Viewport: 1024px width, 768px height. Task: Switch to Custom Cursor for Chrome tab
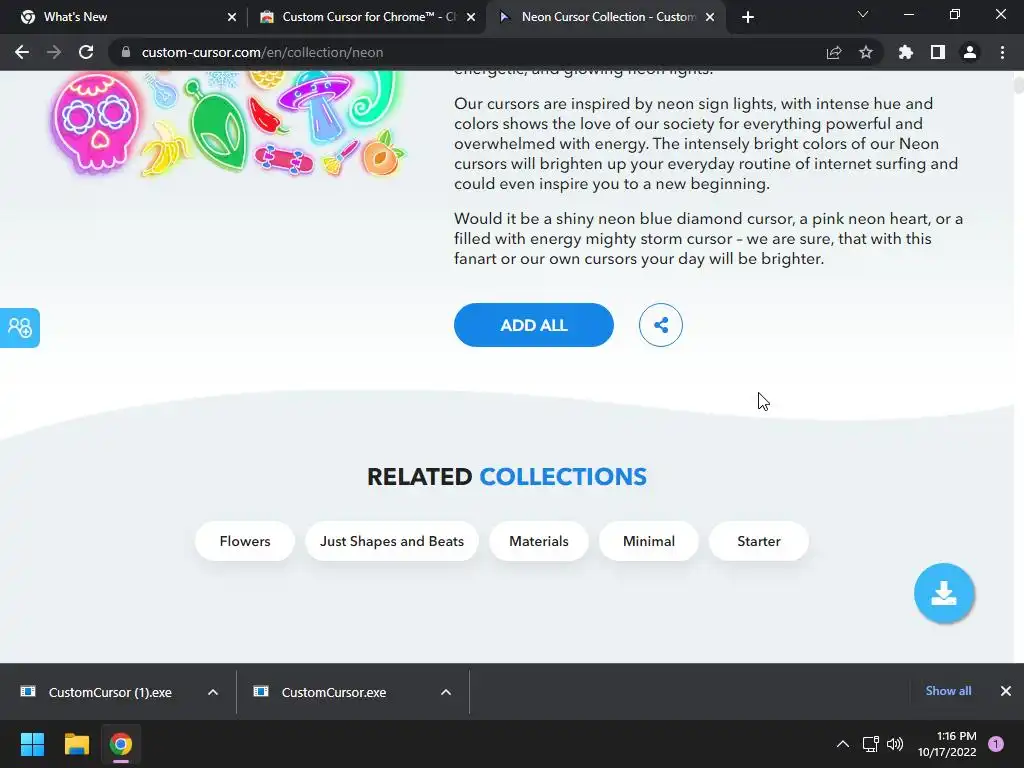click(x=369, y=17)
